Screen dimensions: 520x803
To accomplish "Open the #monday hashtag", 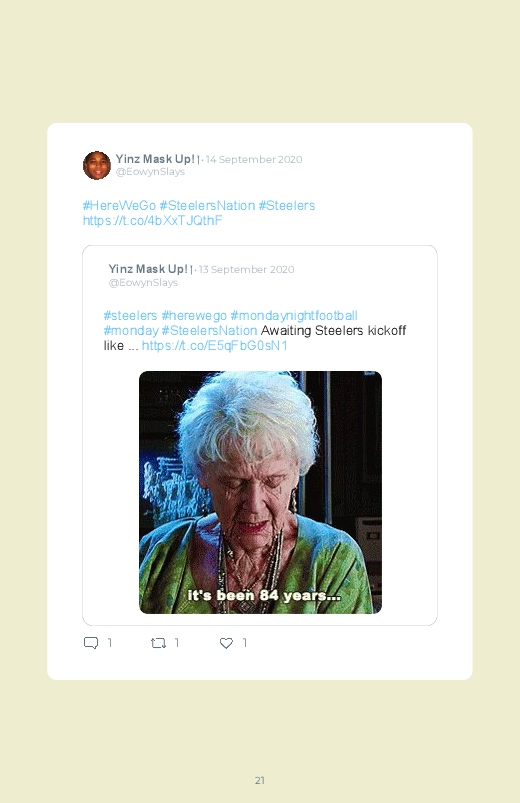I will point(131,330).
